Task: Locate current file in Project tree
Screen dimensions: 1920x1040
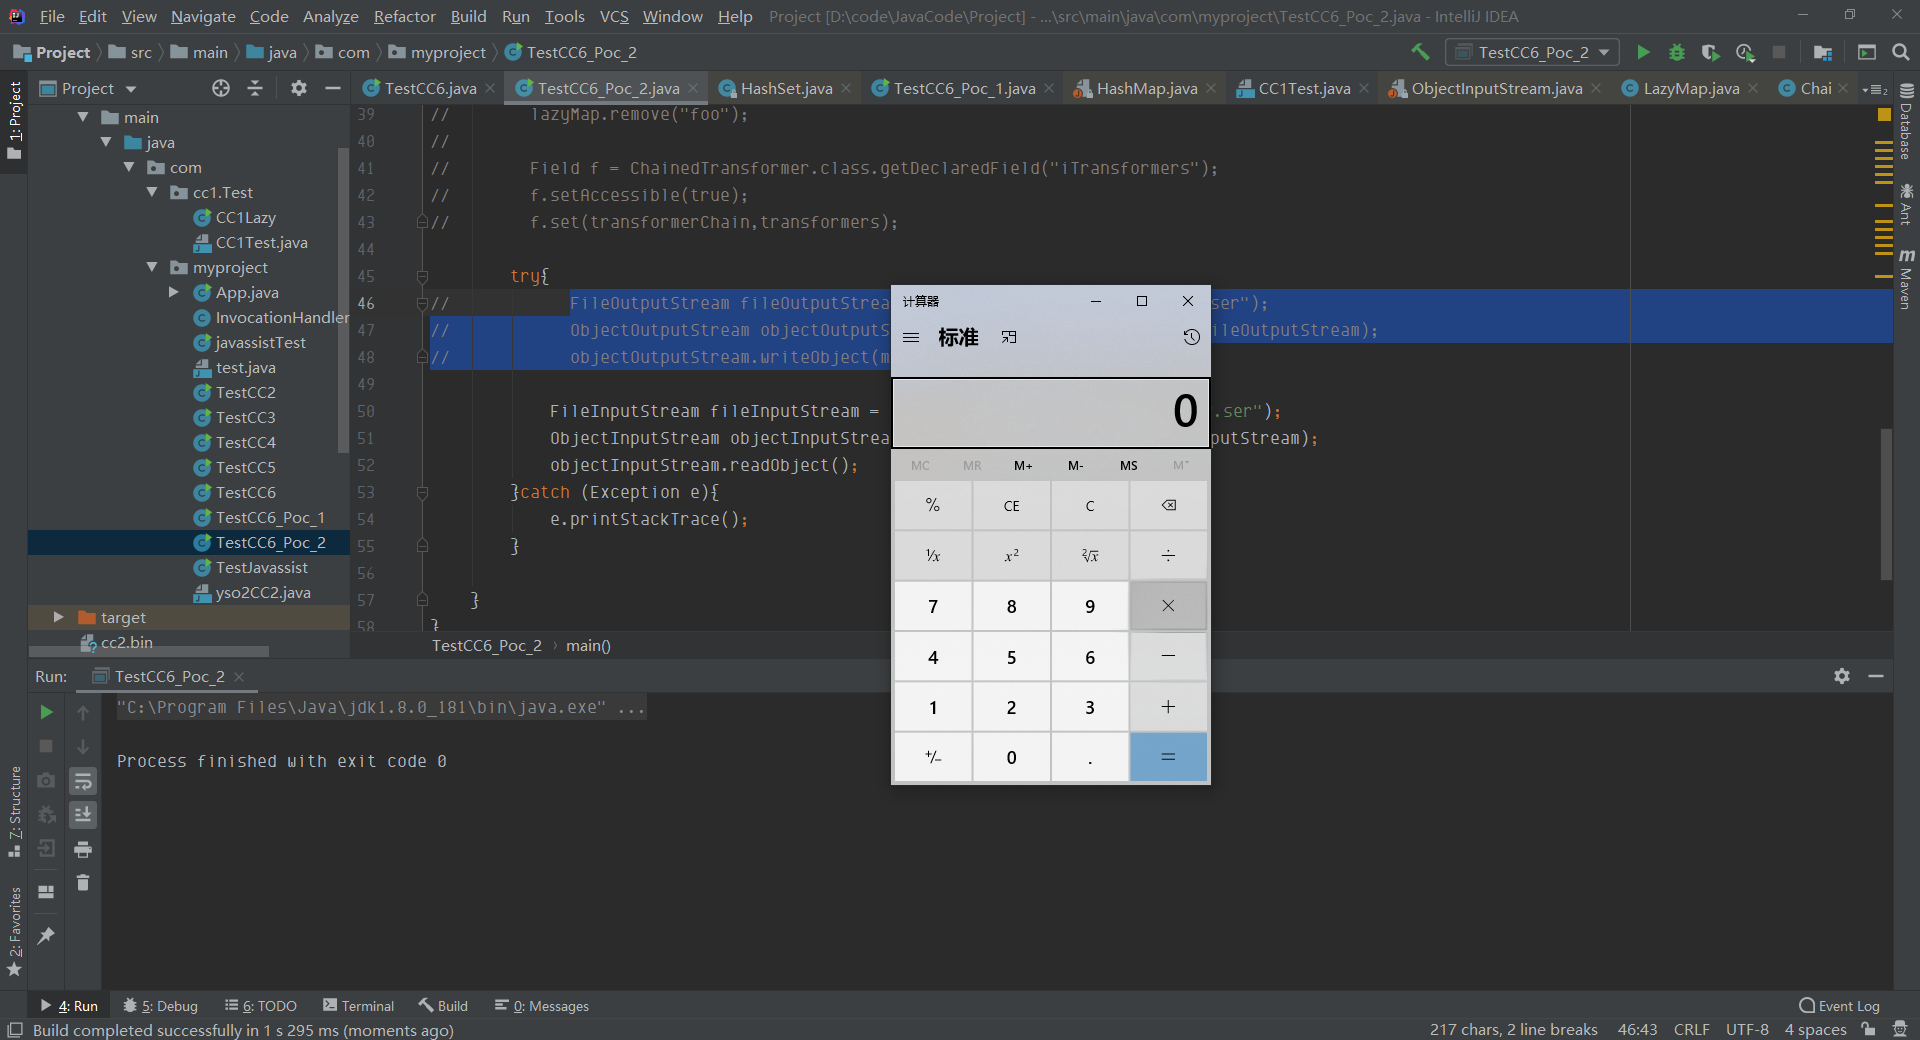Action: (221, 88)
